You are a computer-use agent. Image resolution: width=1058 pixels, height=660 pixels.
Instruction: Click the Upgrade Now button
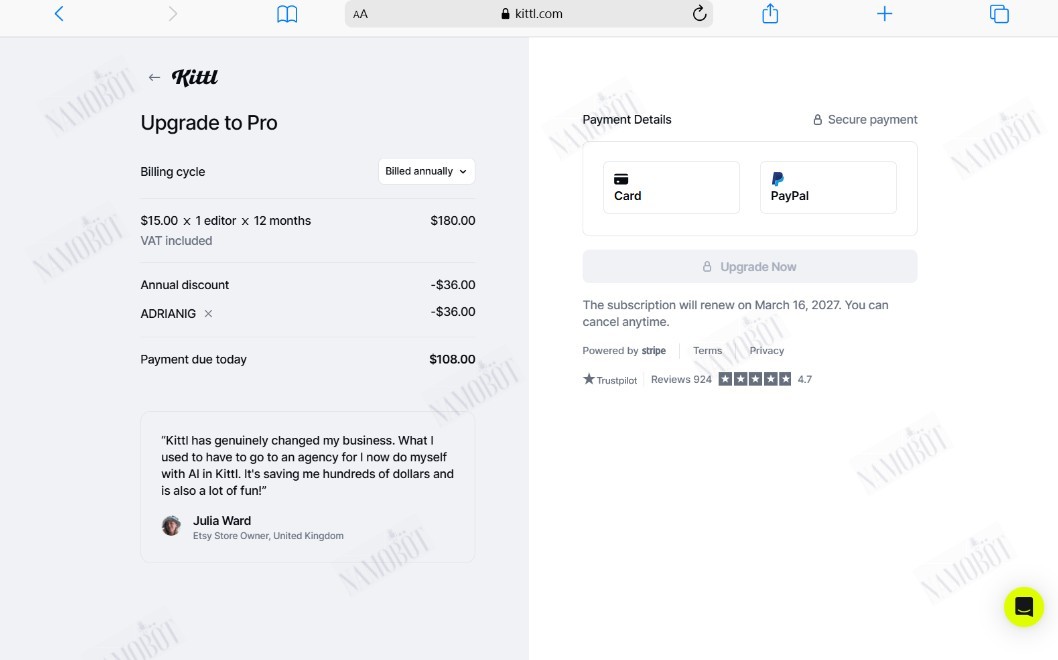click(750, 267)
